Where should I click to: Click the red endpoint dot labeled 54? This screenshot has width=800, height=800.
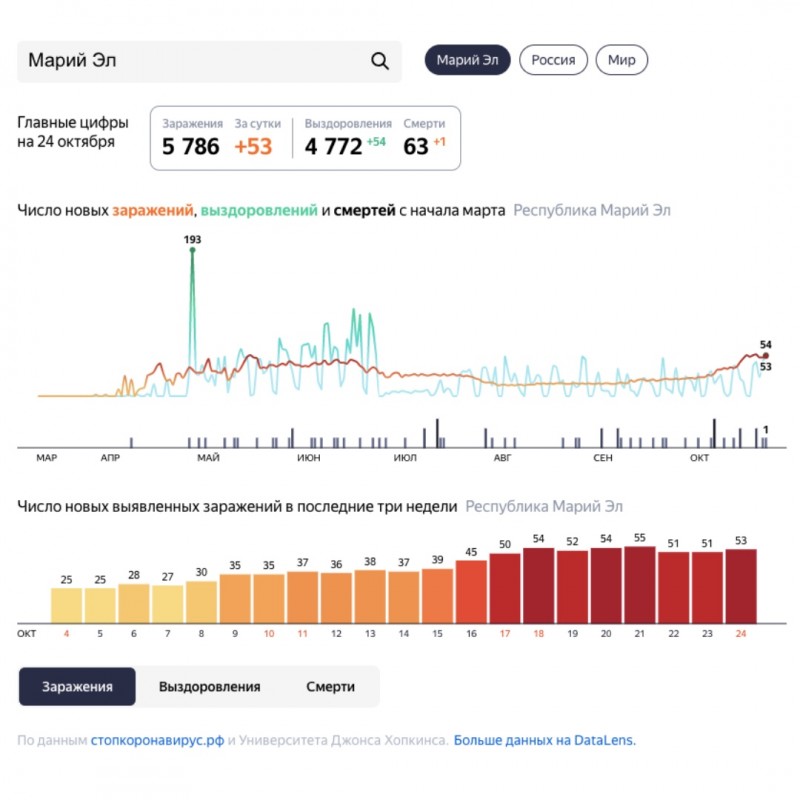[766, 355]
